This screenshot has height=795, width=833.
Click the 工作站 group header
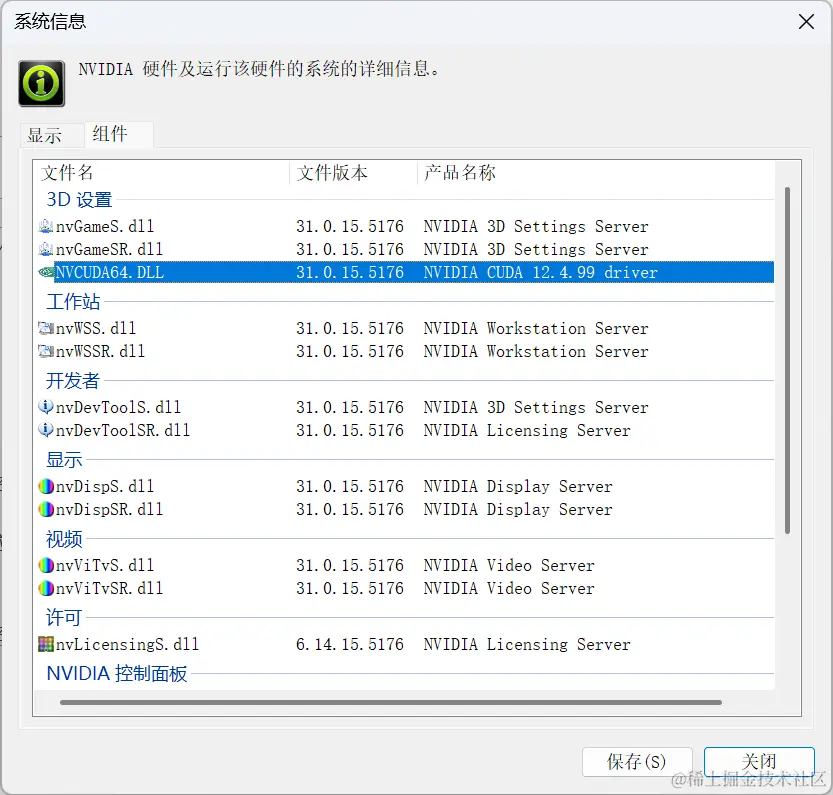click(x=73, y=302)
